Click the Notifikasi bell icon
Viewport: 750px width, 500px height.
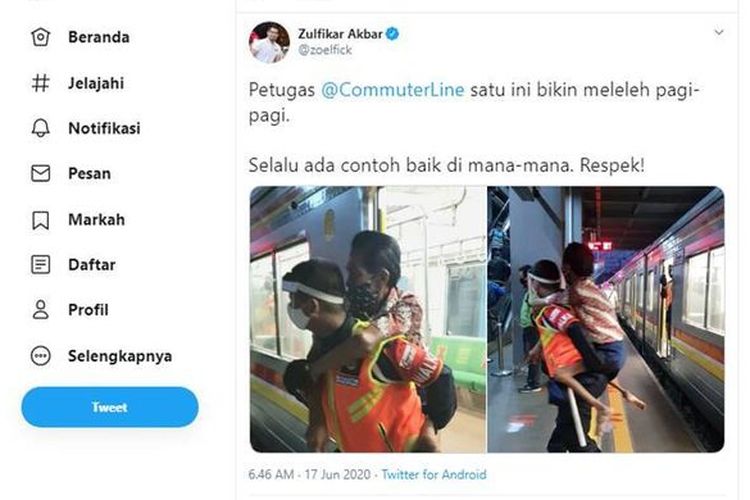41,128
